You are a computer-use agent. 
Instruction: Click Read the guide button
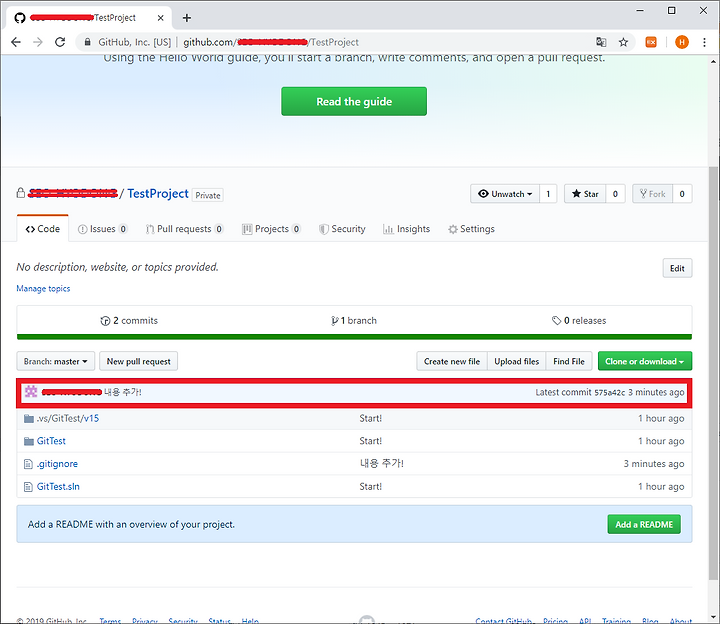pyautogui.click(x=354, y=101)
